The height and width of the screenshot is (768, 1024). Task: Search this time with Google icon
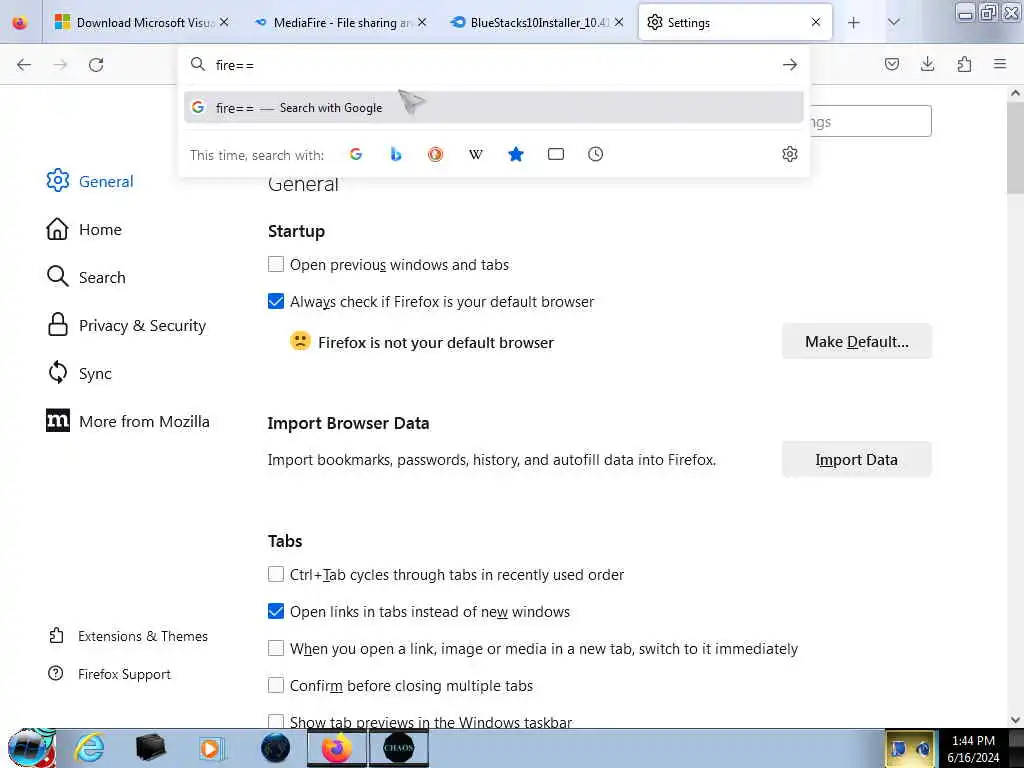tap(356, 154)
